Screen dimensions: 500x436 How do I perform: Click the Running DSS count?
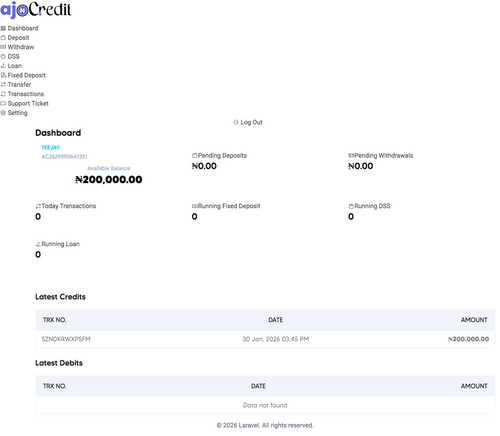pyautogui.click(x=351, y=216)
